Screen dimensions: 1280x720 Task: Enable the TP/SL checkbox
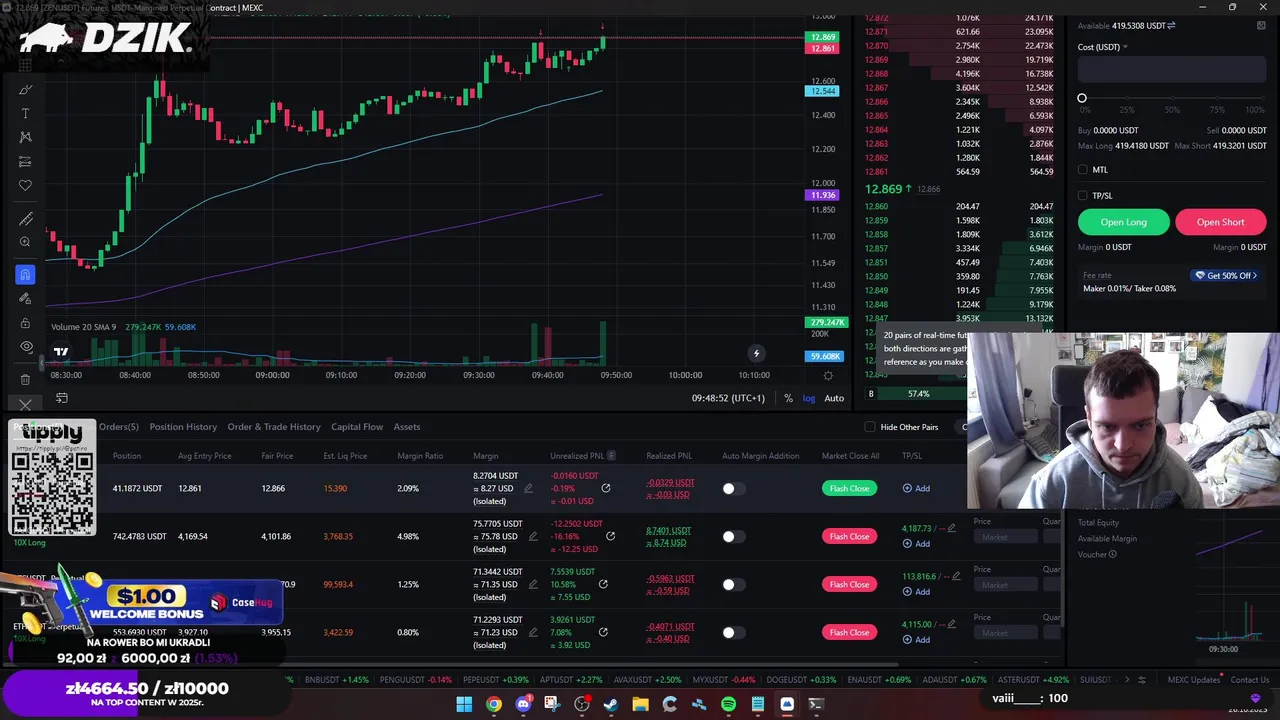pos(1083,196)
